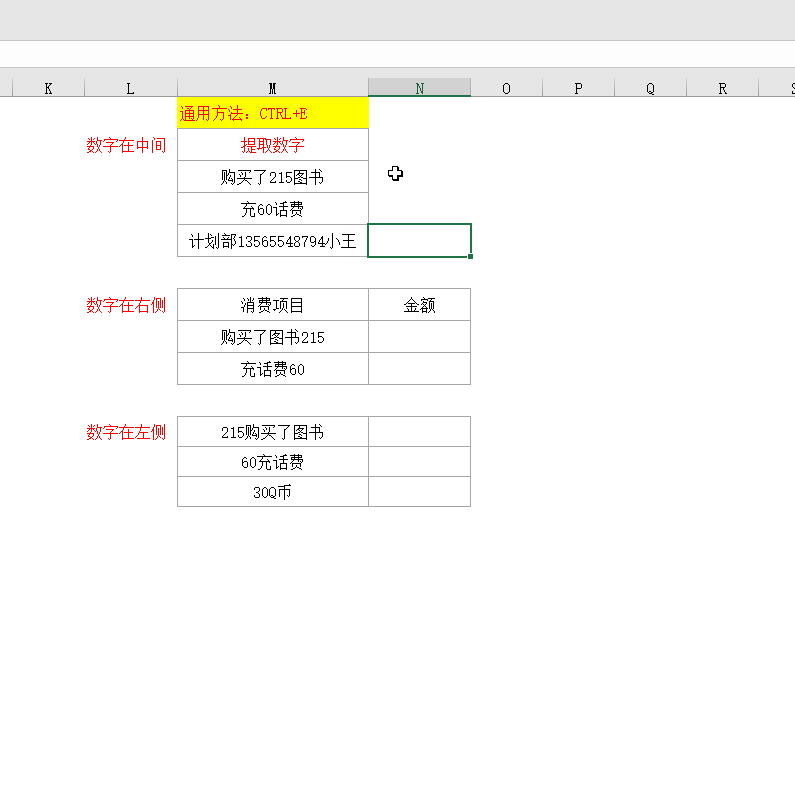Select the cell '计划部13565548794小王'
Screen dimensions: 795x791
273,241
